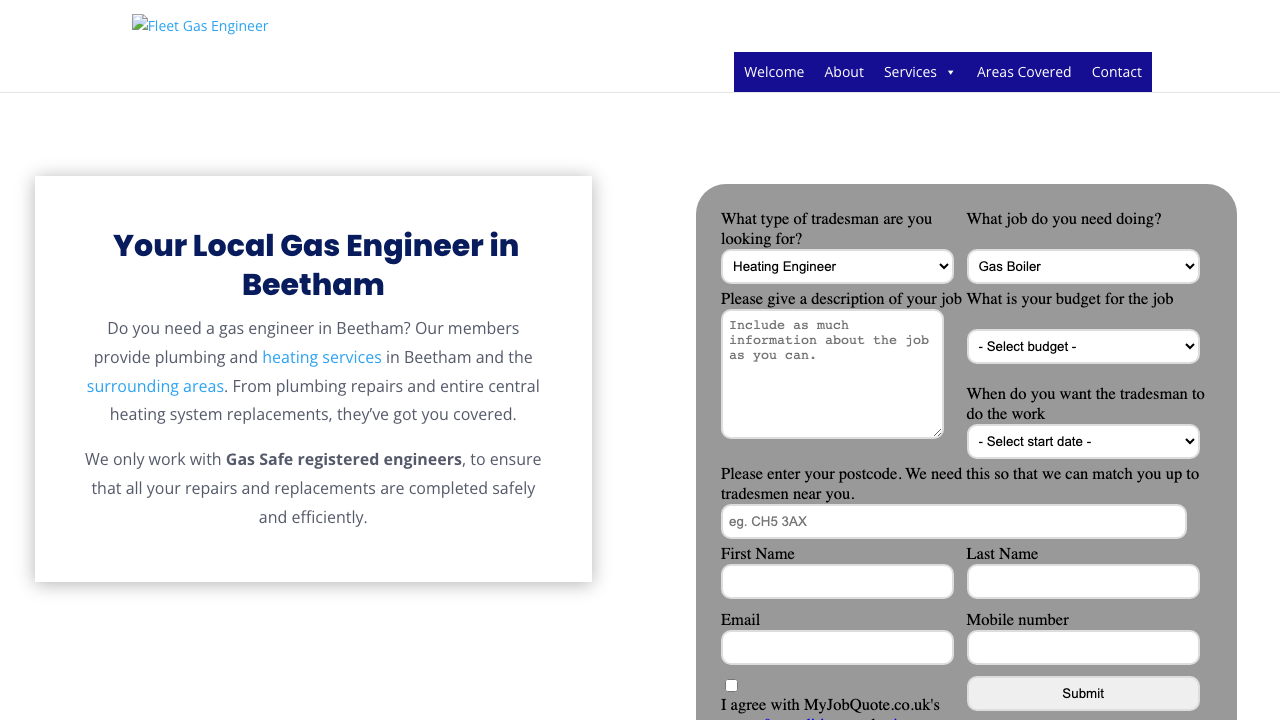Click the Mobile number input field

click(x=1083, y=647)
